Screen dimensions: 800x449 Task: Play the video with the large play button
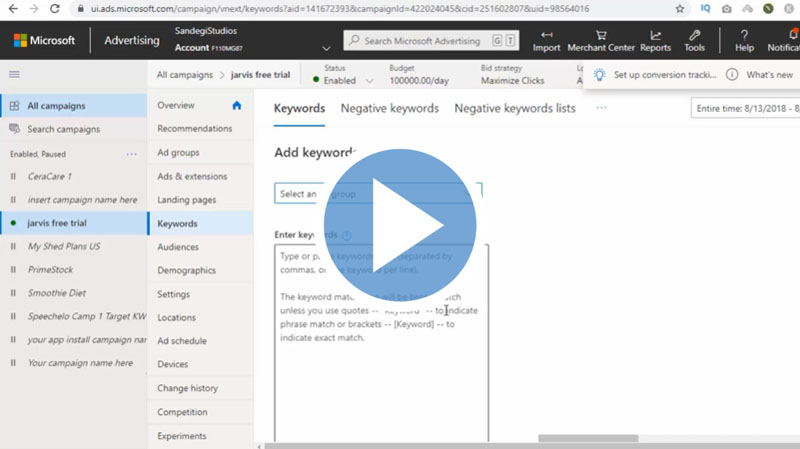pos(400,225)
